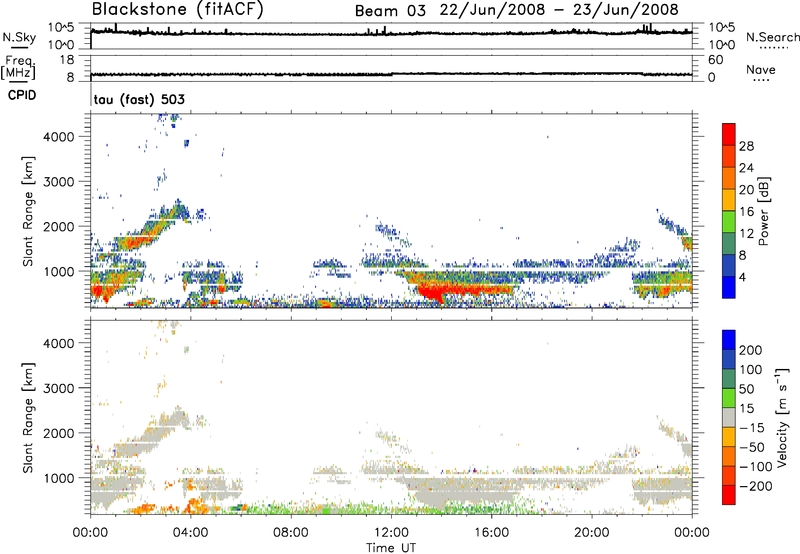Click the orange velocity patch near 04:00
The width and height of the screenshot is (800, 554).
194,507
